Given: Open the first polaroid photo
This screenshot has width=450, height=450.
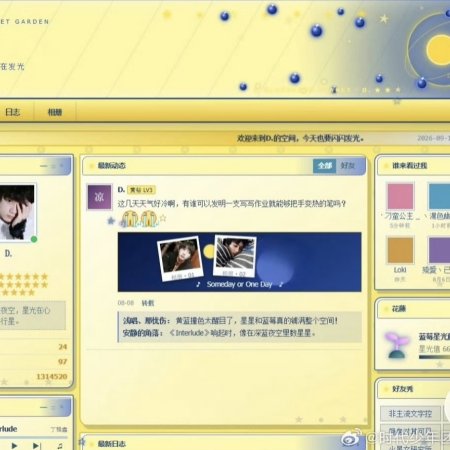Looking at the screenshot, I should [180, 259].
